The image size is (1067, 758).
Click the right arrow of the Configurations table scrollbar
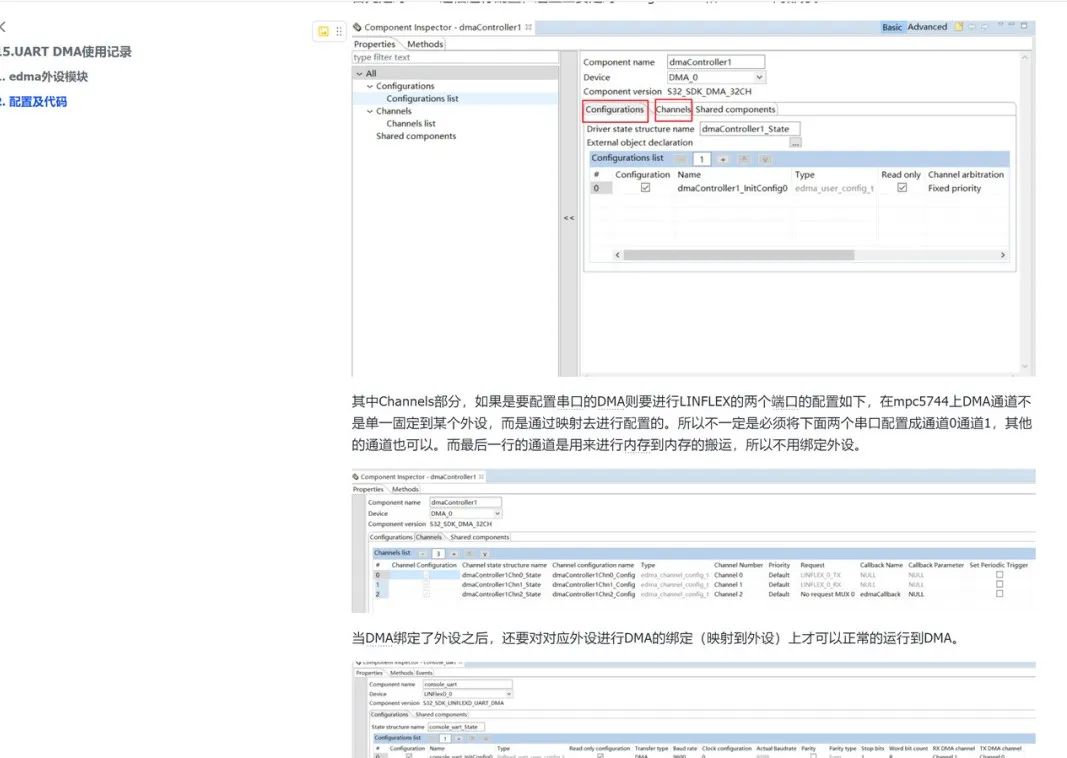tap(1002, 255)
